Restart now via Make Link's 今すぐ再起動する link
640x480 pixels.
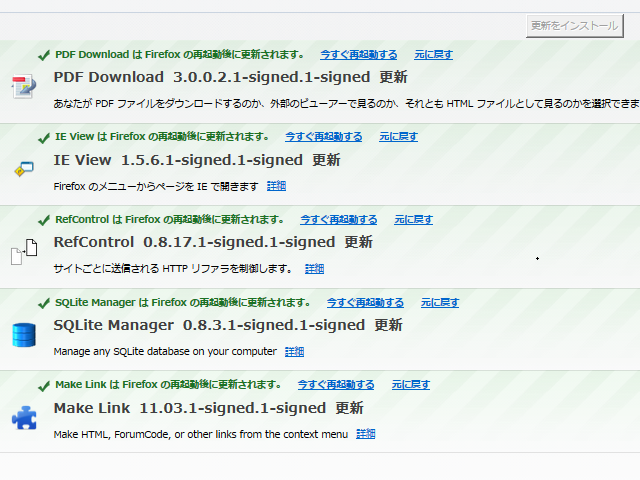point(336,385)
